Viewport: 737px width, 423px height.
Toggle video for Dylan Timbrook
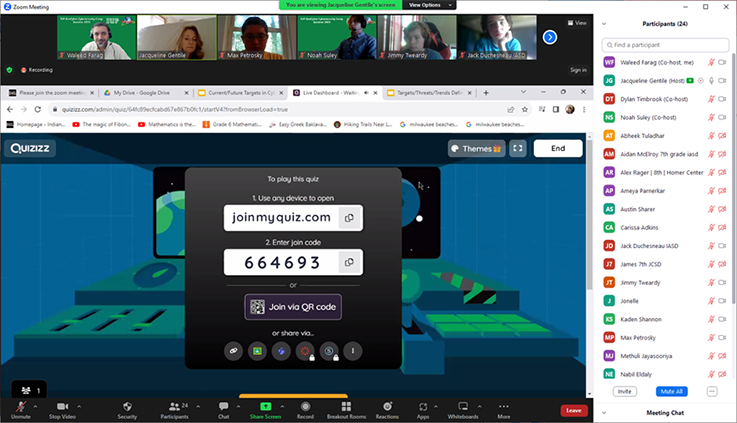pos(722,99)
